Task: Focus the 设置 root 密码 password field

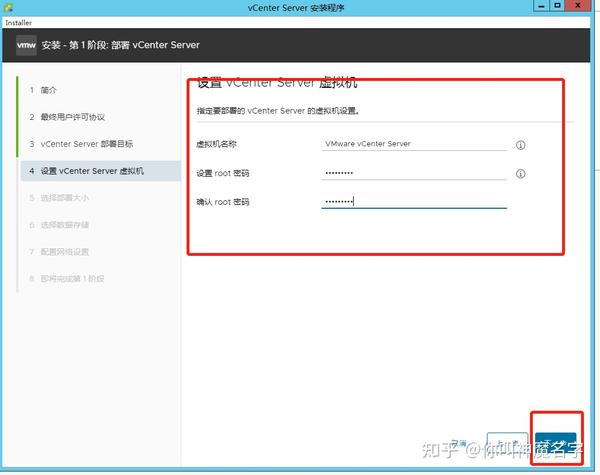Action: 414,173
